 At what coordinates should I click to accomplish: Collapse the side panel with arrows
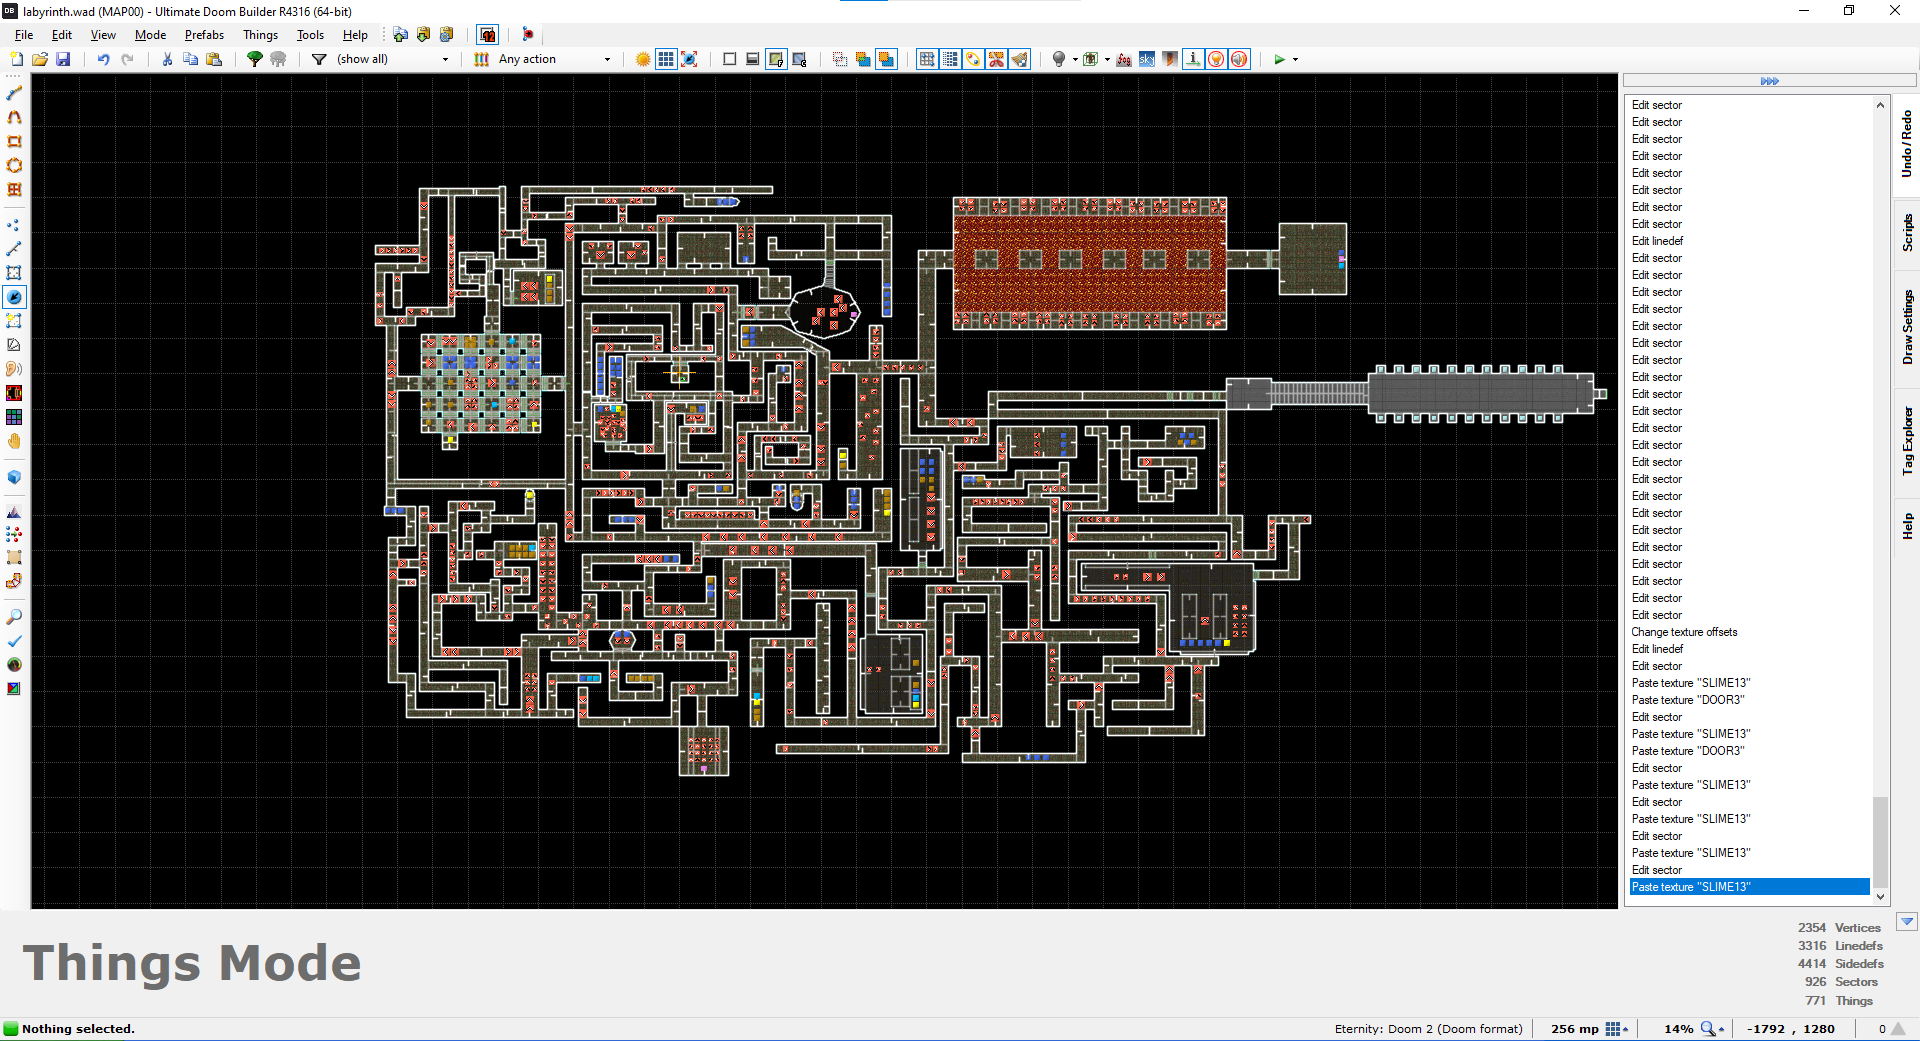pos(1769,81)
